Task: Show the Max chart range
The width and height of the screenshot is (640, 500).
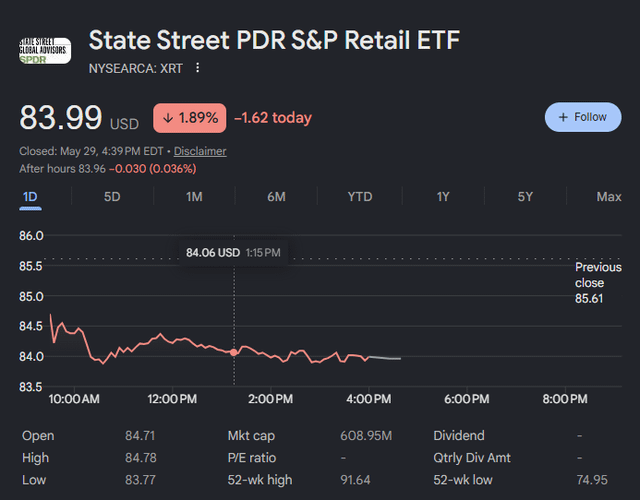Action: pos(609,197)
